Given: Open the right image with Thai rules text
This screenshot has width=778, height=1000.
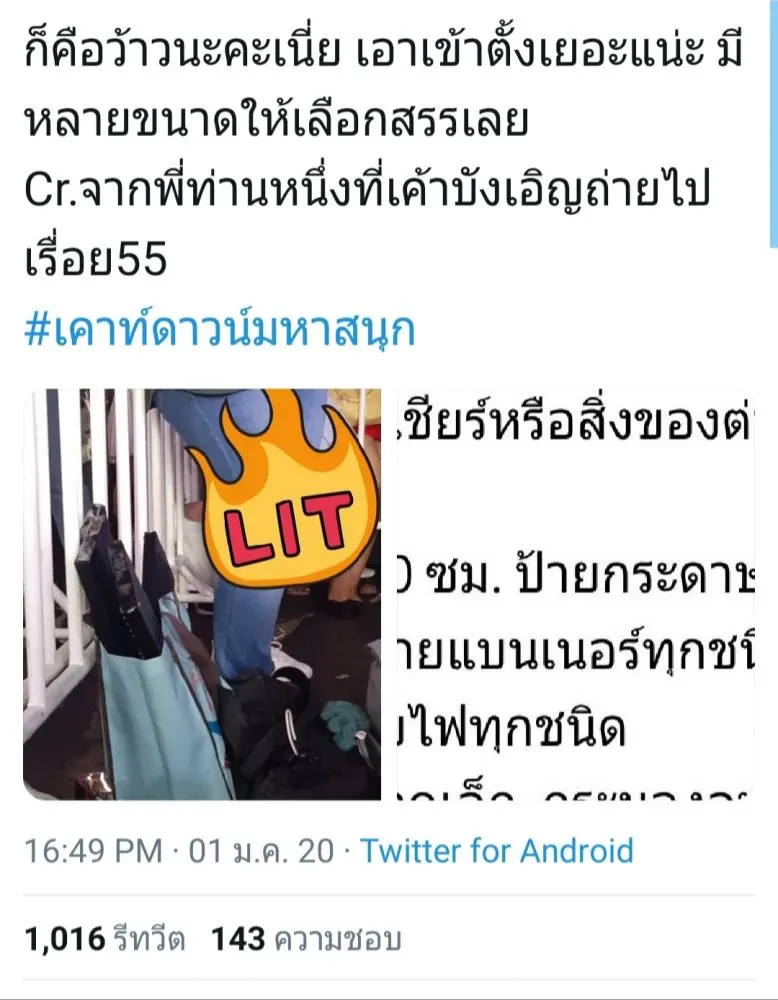Looking at the screenshot, I should click(x=576, y=594).
